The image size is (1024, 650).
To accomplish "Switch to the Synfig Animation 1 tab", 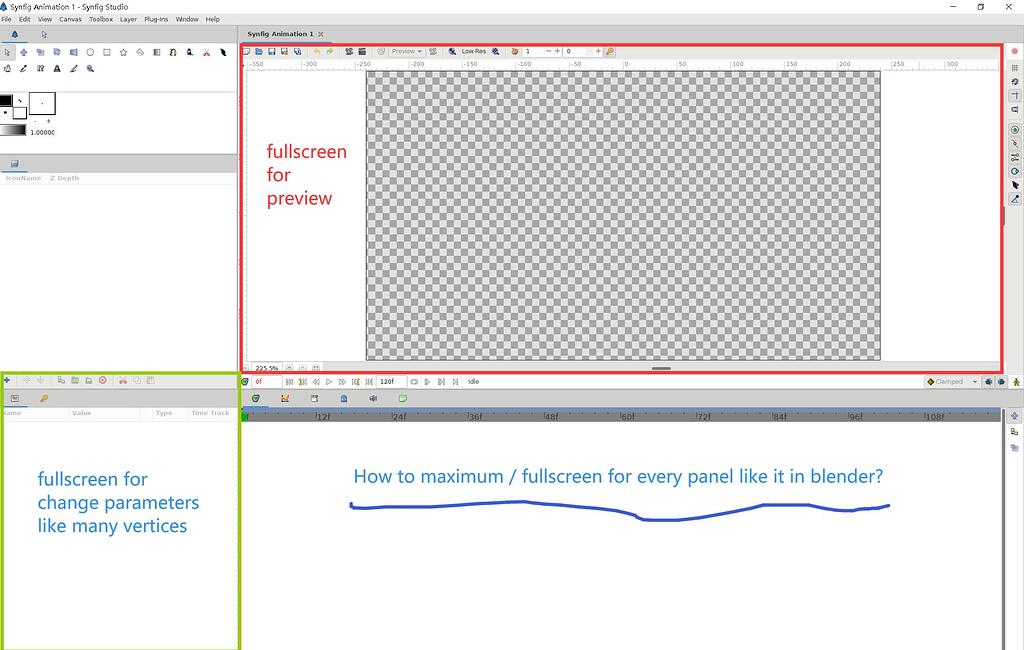I will point(280,33).
